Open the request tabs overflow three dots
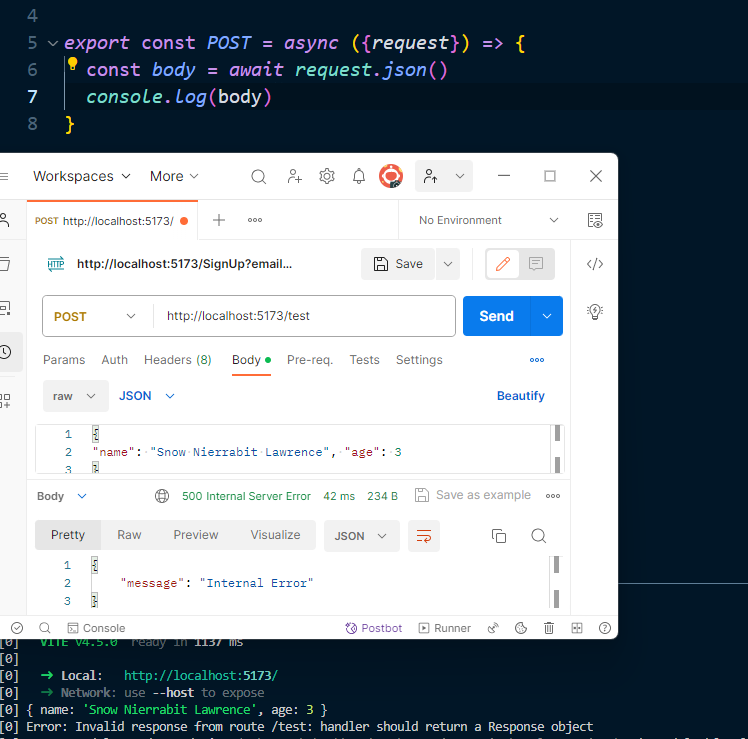This screenshot has width=748, height=739. [x=537, y=360]
